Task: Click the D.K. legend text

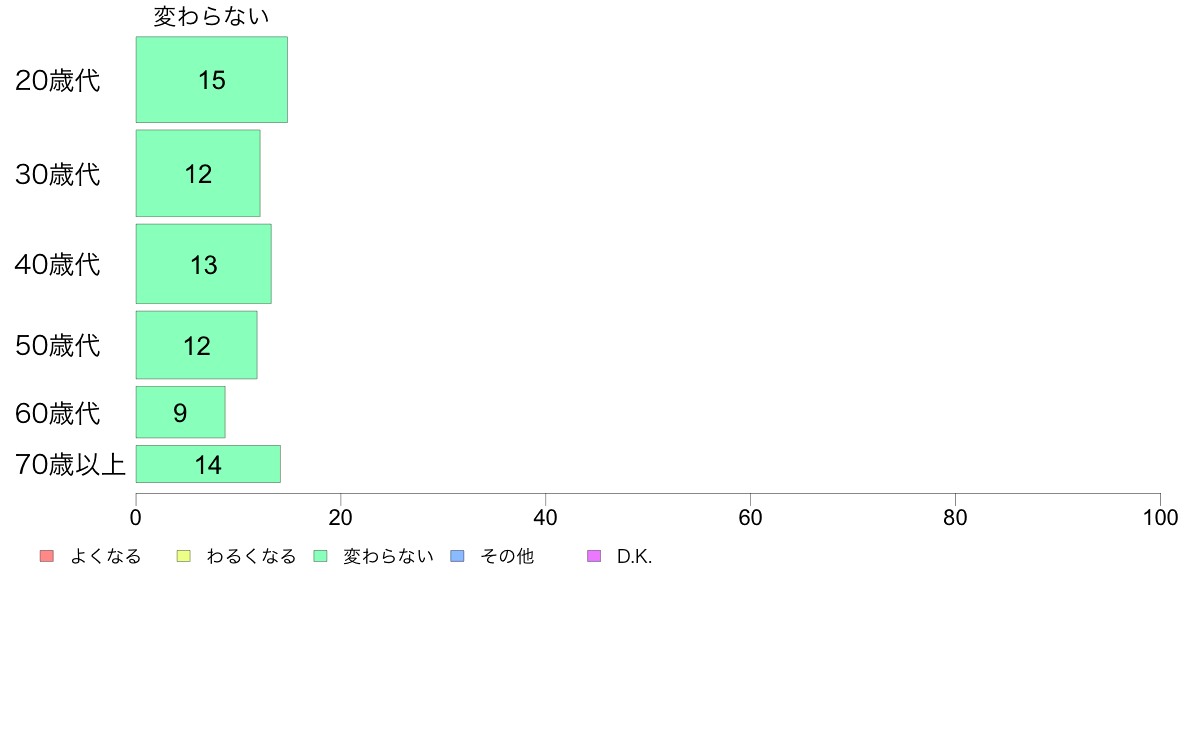Action: pyautogui.click(x=634, y=556)
